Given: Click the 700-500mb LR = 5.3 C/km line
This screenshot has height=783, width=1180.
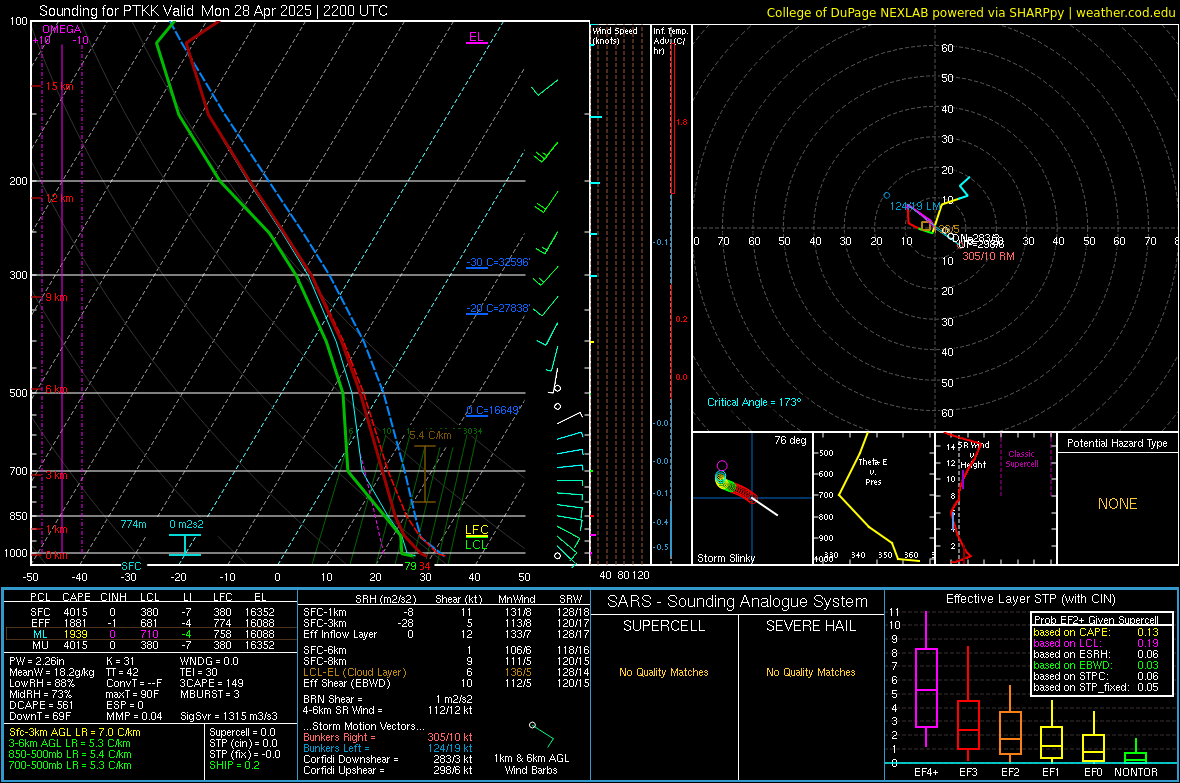Looking at the screenshot, I should [70, 765].
